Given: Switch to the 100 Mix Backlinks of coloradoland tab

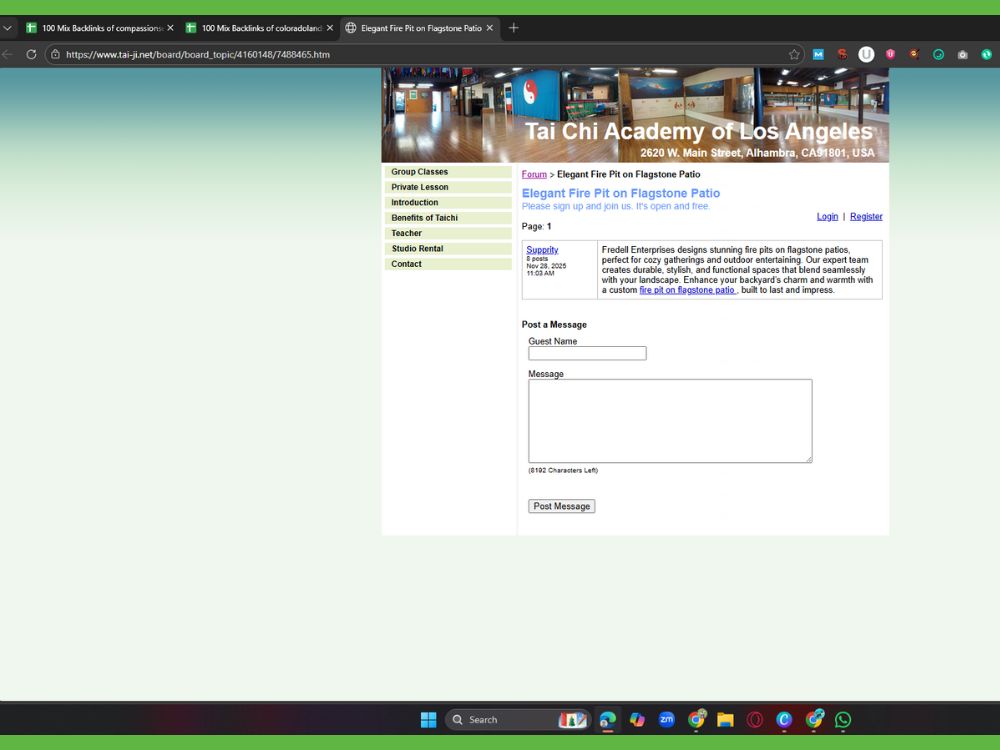Looking at the screenshot, I should click(x=260, y=28).
